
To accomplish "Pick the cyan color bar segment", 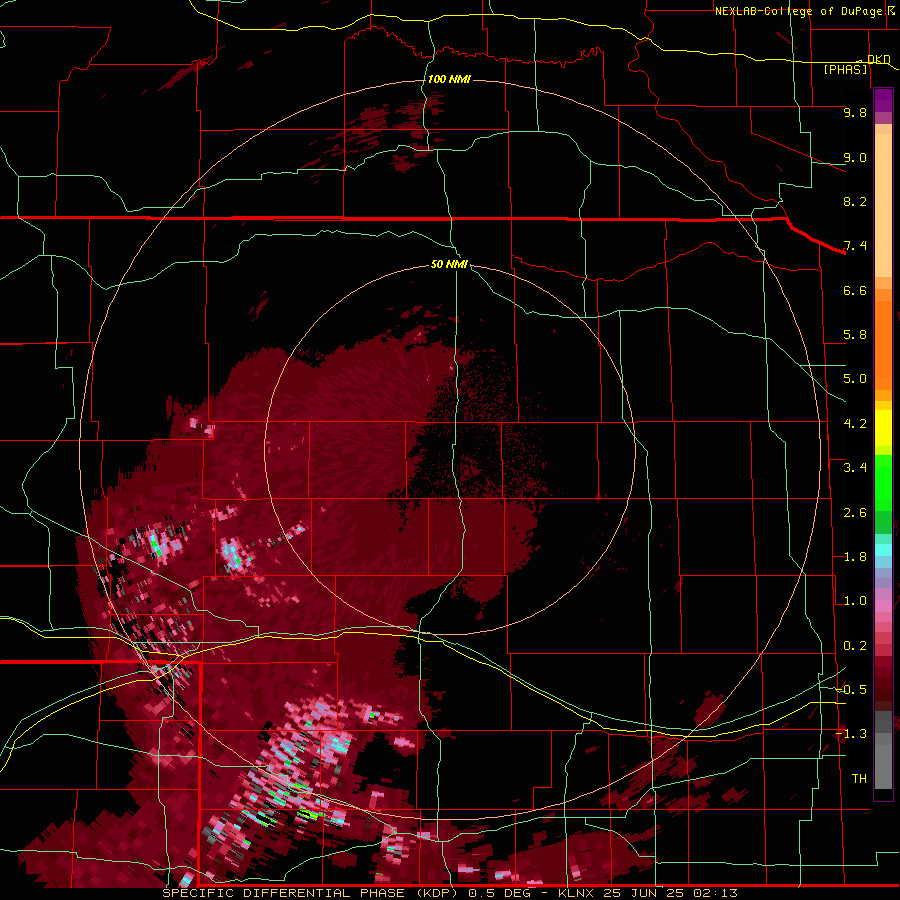I will (883, 550).
